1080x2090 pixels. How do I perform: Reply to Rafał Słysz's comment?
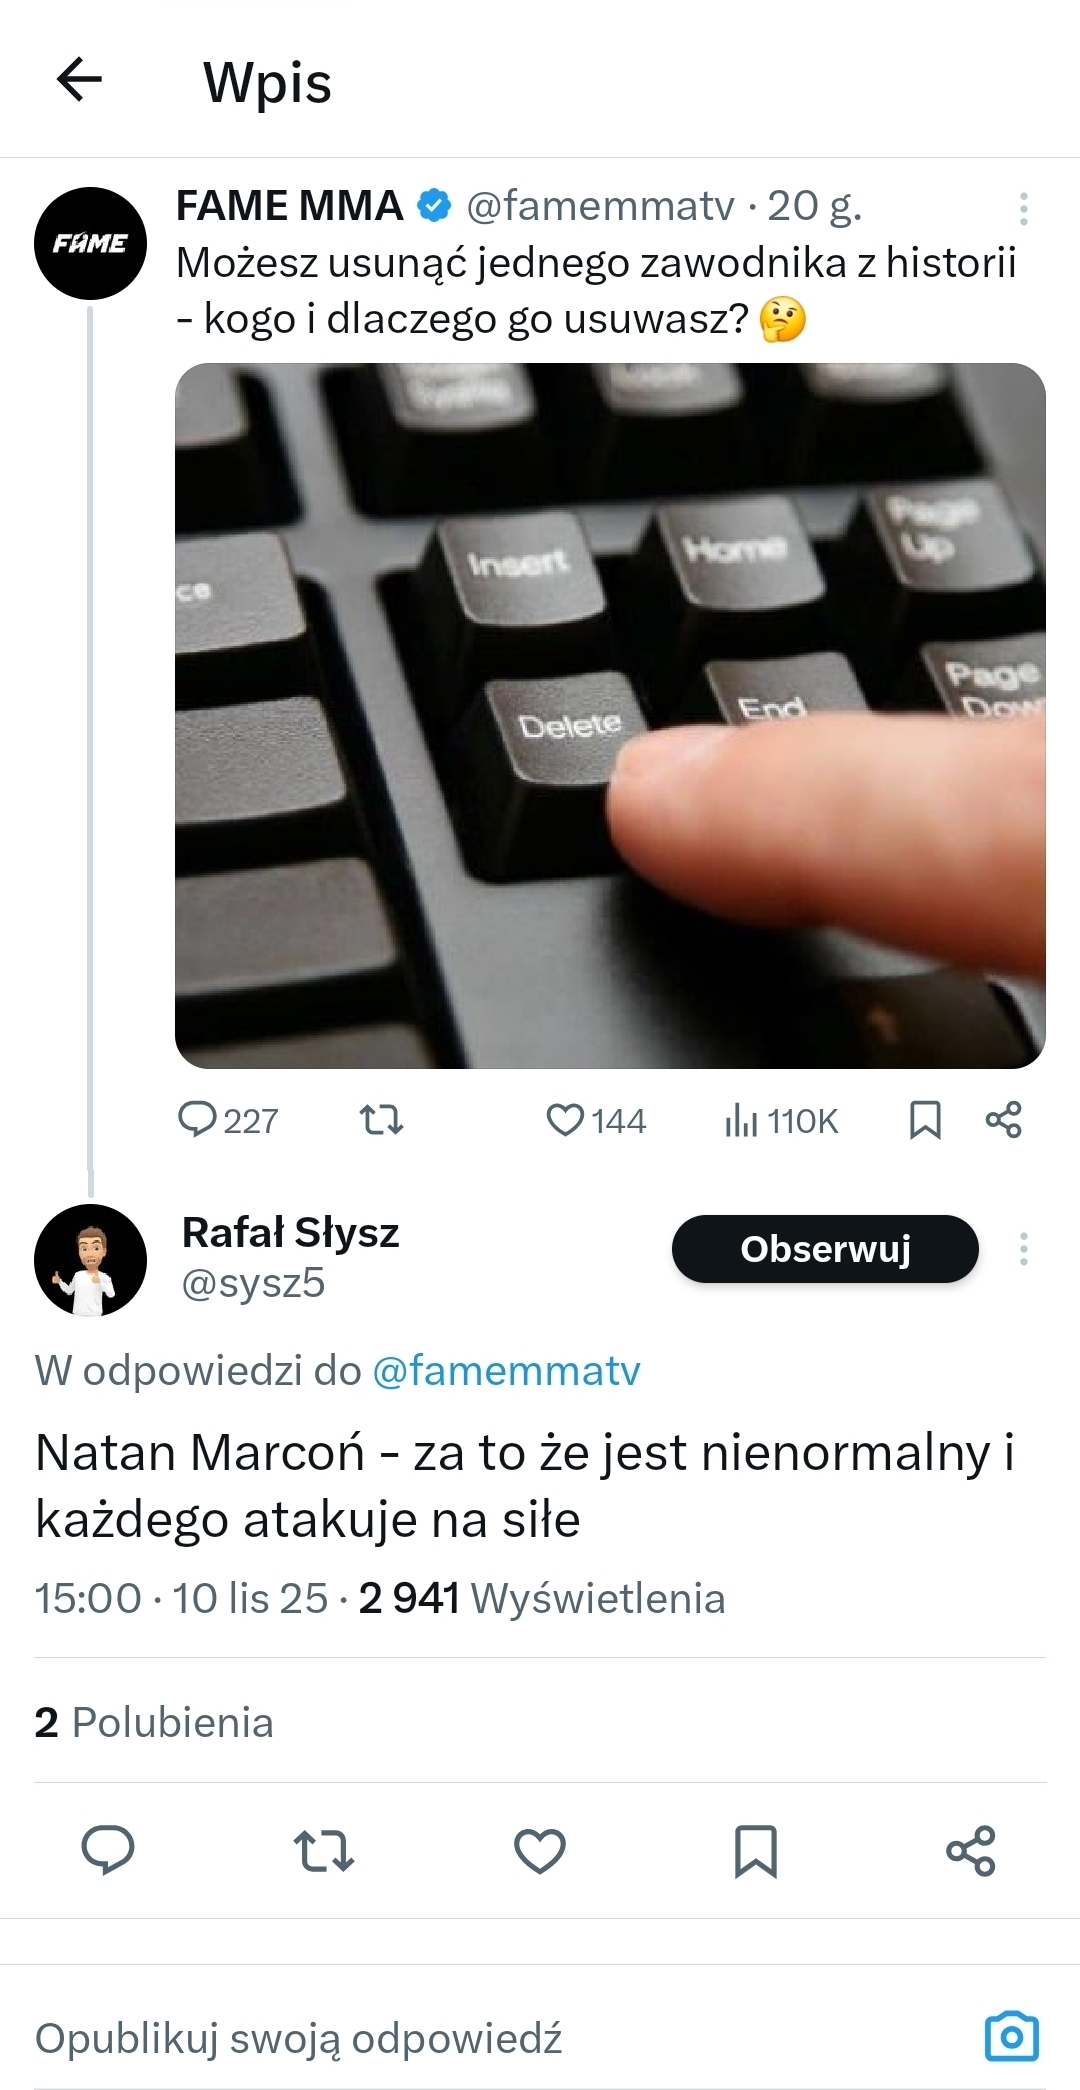coord(108,1850)
